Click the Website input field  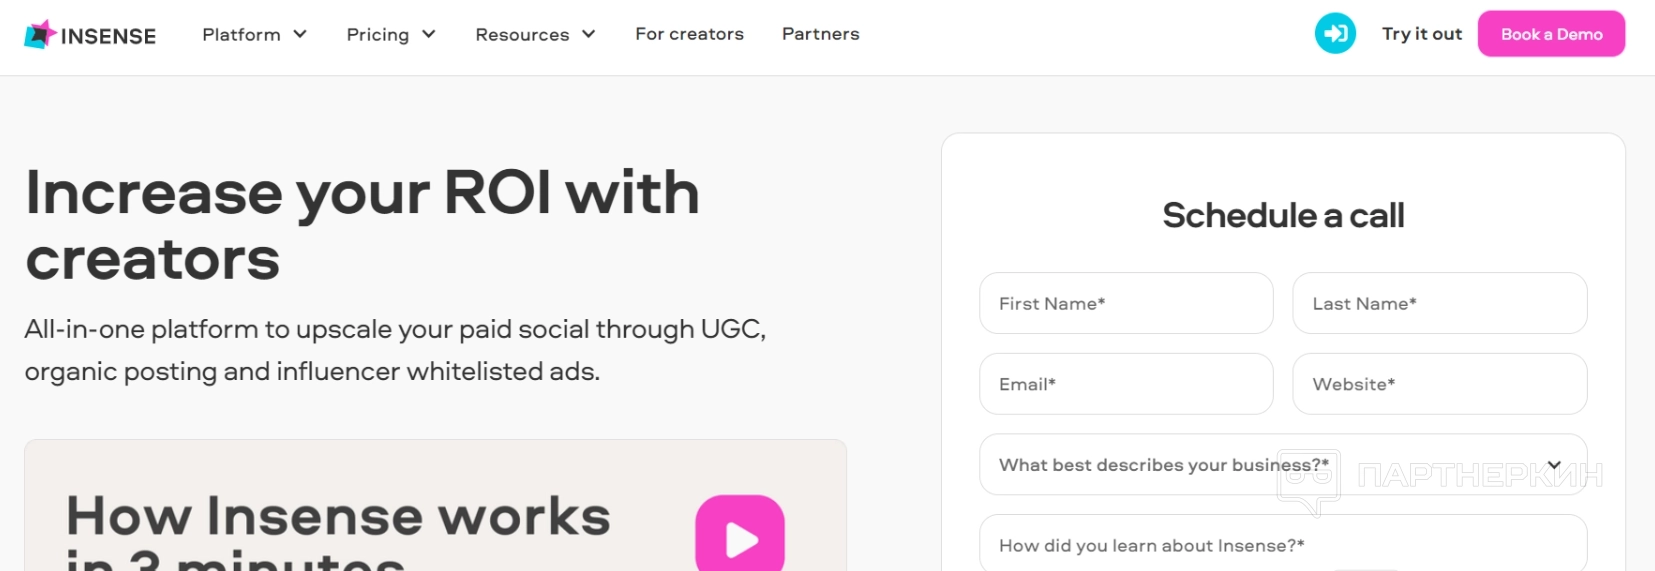1439,384
